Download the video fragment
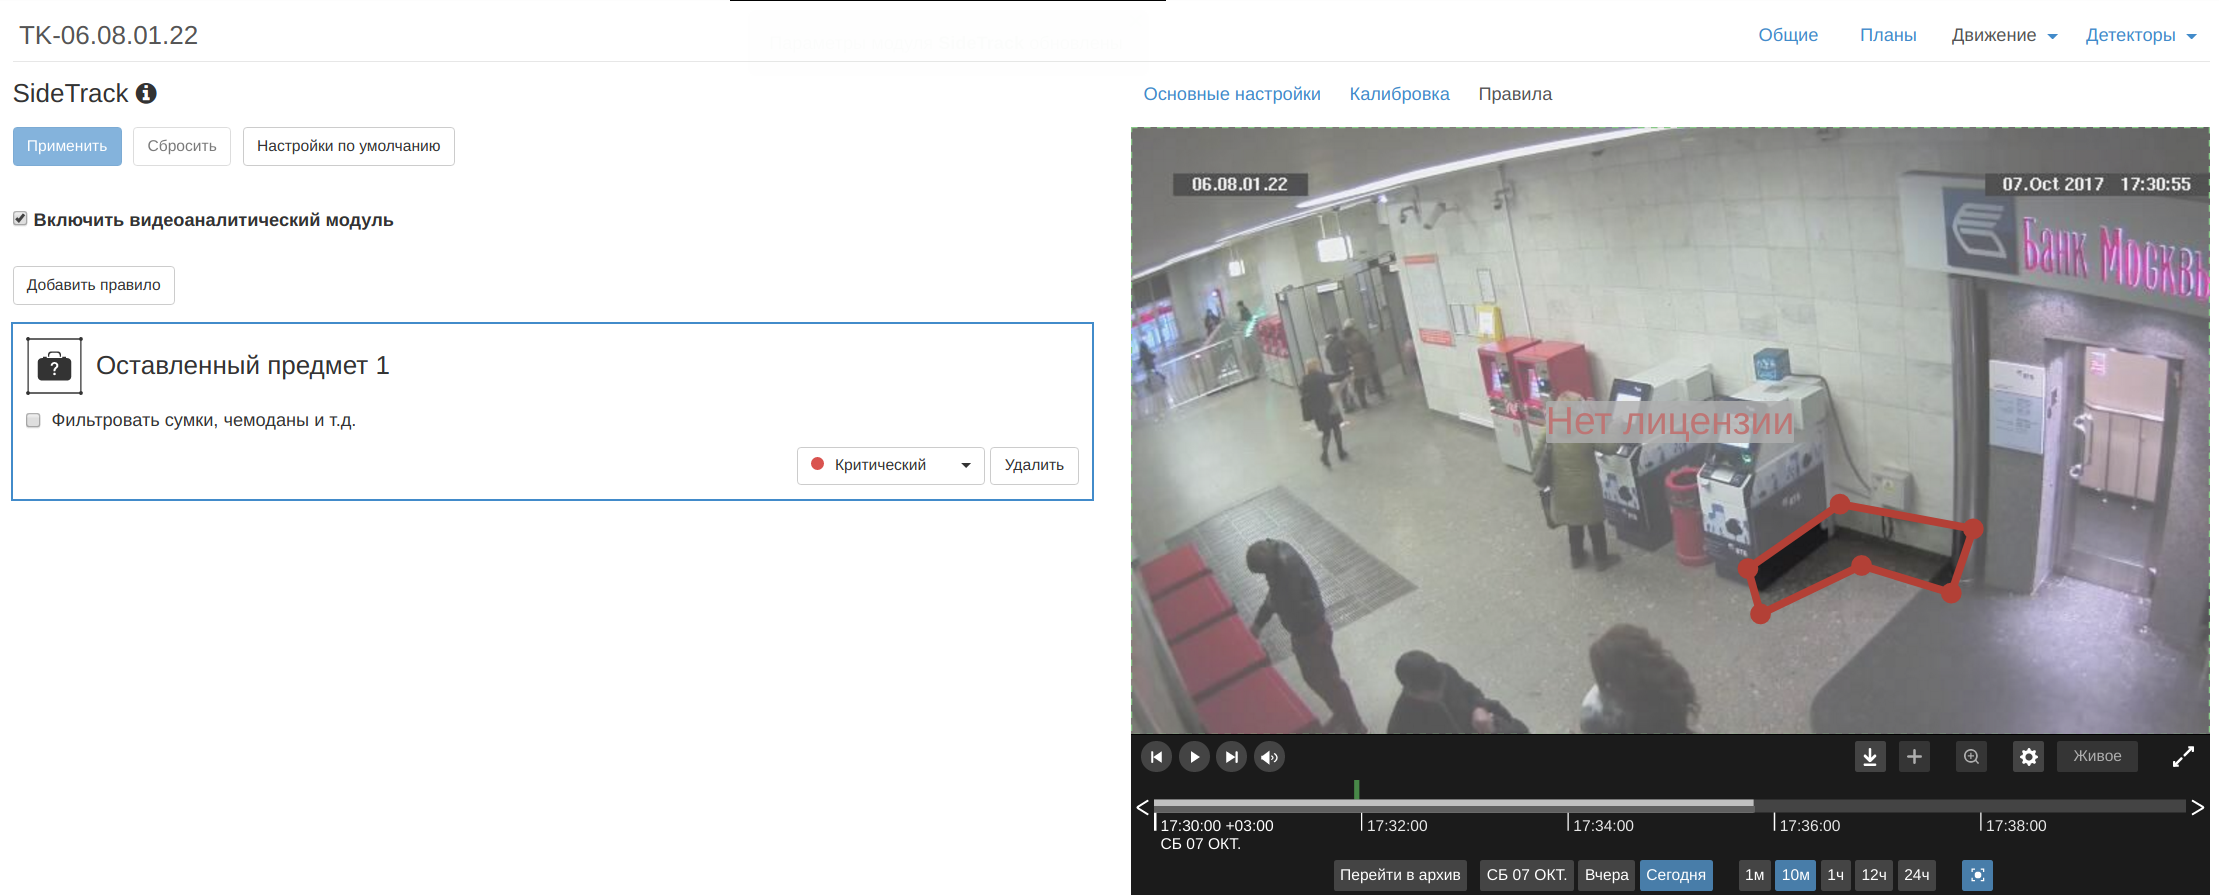 (x=1870, y=757)
